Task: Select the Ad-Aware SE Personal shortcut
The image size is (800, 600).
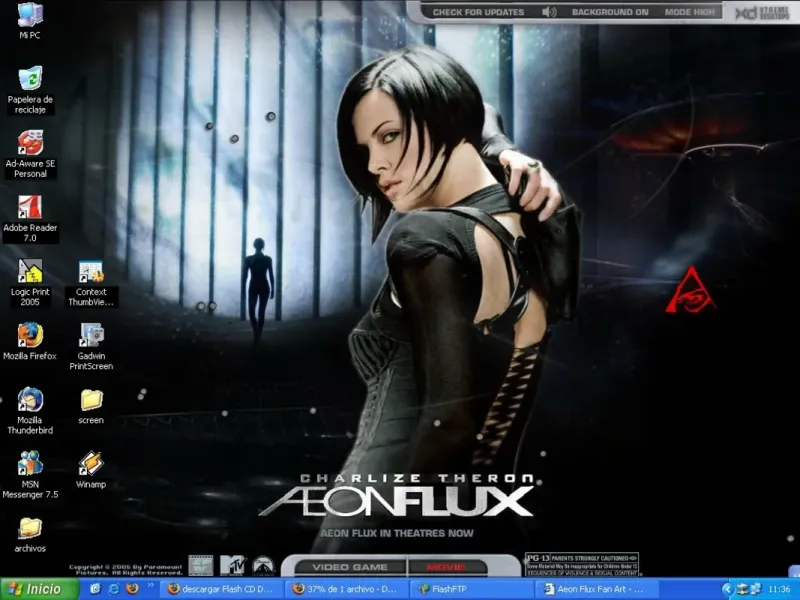Action: click(30, 154)
